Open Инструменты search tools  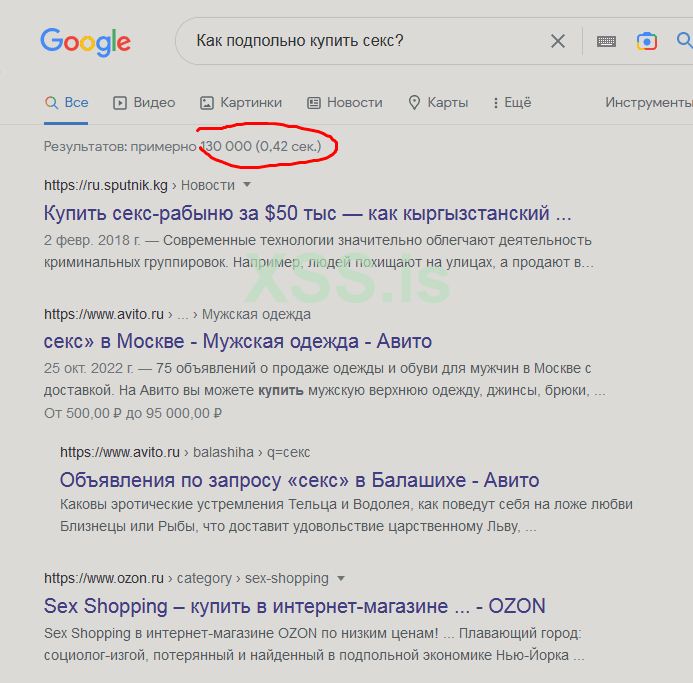tap(649, 103)
